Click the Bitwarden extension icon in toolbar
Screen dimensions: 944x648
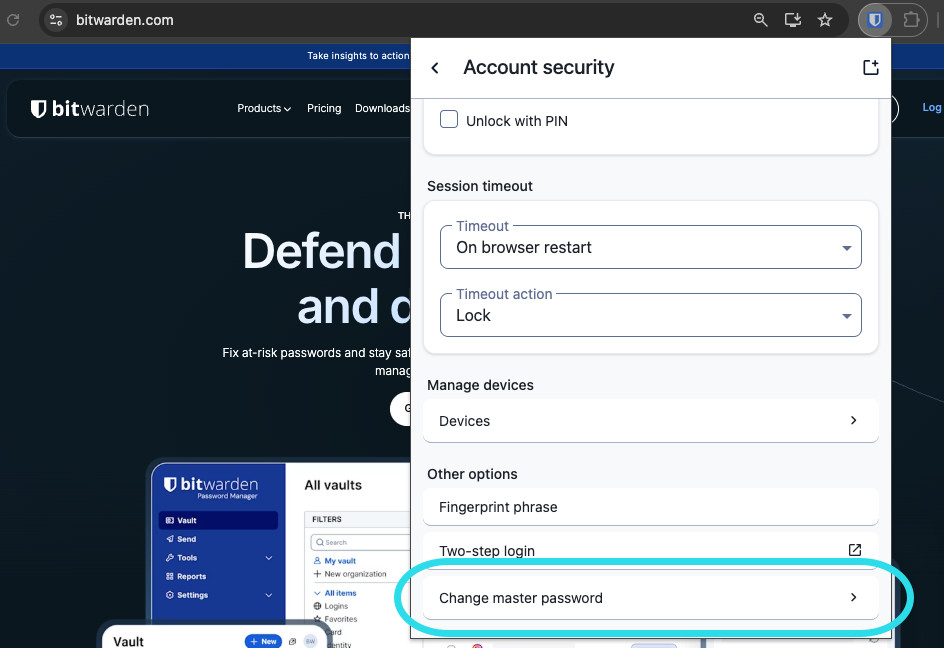pyautogui.click(x=874, y=20)
